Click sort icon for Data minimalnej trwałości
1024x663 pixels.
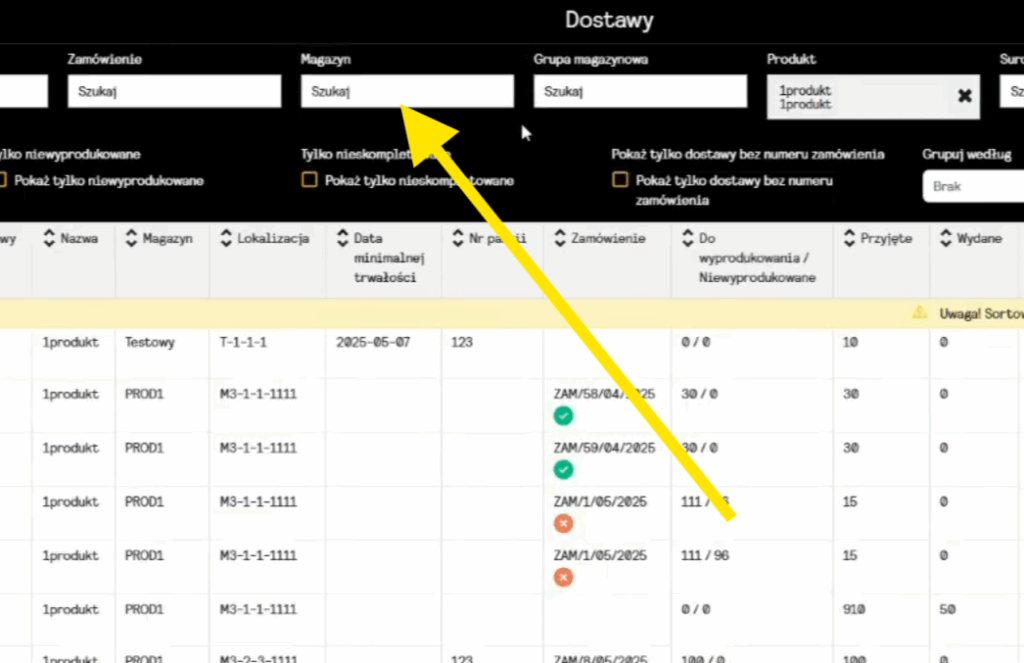(342, 239)
